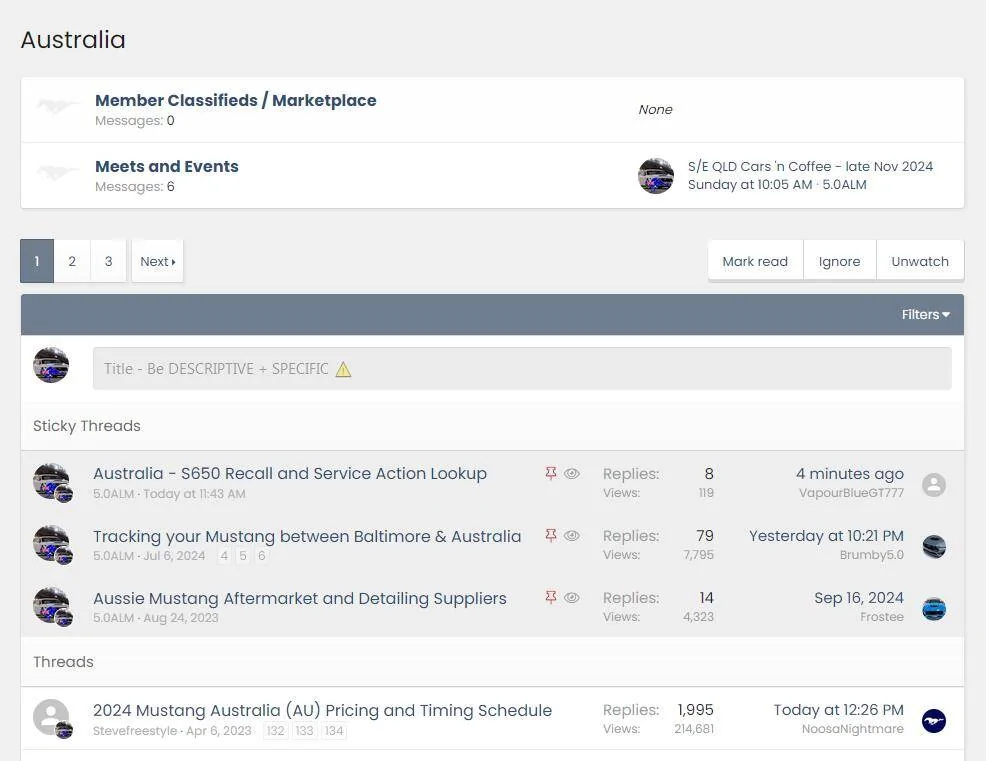Click Ignore forum button

click(x=839, y=261)
